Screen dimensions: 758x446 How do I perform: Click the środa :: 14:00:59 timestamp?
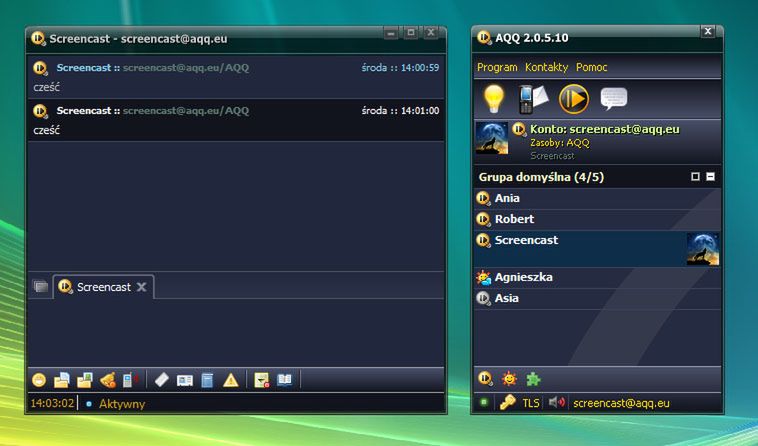[400, 68]
